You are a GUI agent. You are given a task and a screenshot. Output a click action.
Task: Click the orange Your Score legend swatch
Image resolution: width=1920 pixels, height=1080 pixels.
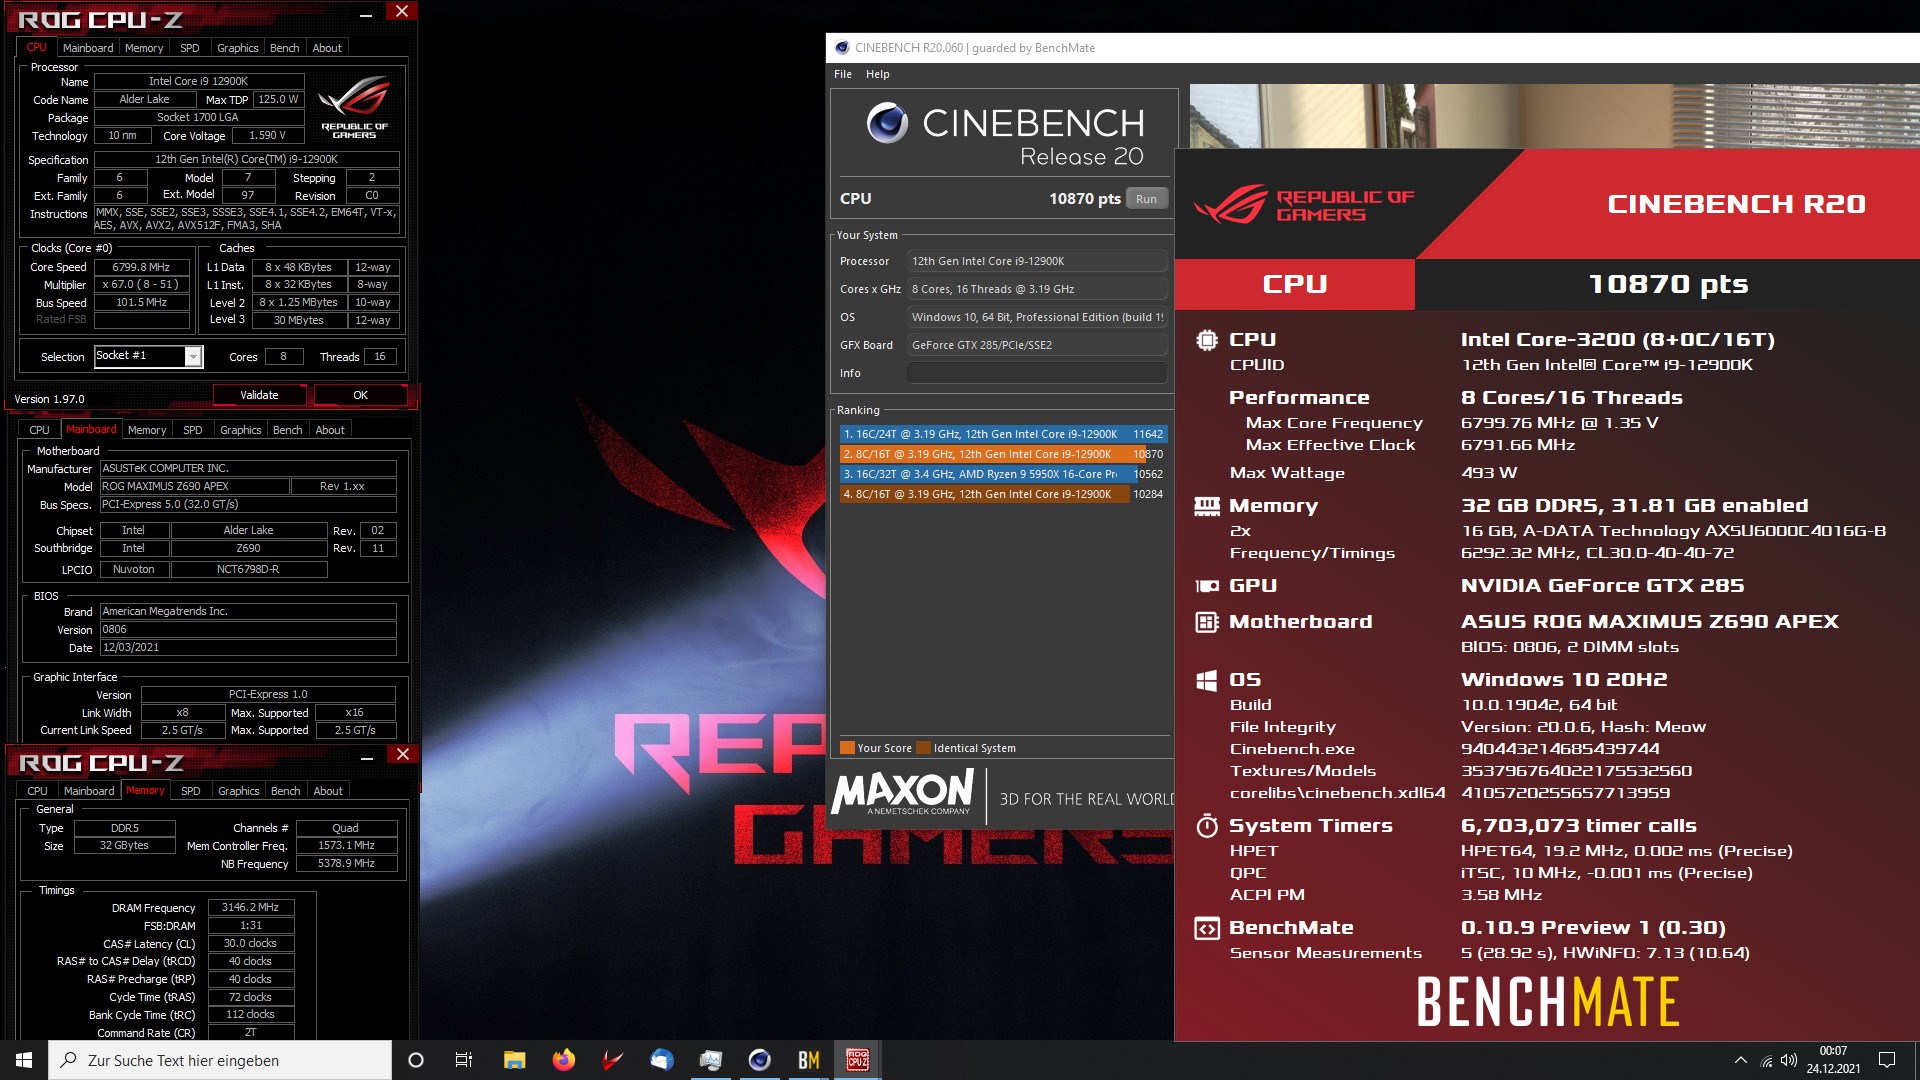click(847, 748)
